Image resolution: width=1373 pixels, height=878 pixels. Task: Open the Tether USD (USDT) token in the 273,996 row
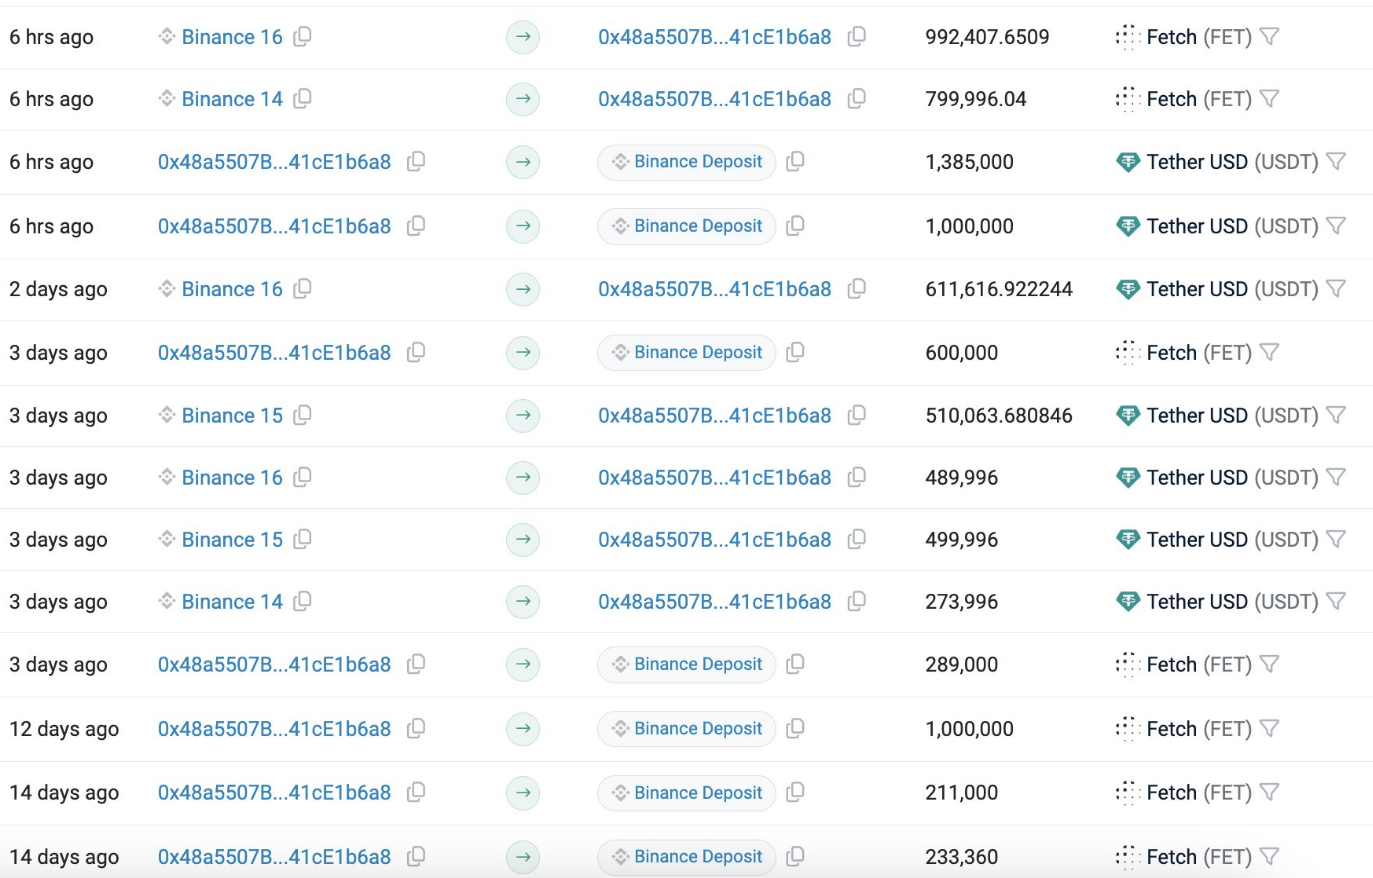click(1231, 602)
